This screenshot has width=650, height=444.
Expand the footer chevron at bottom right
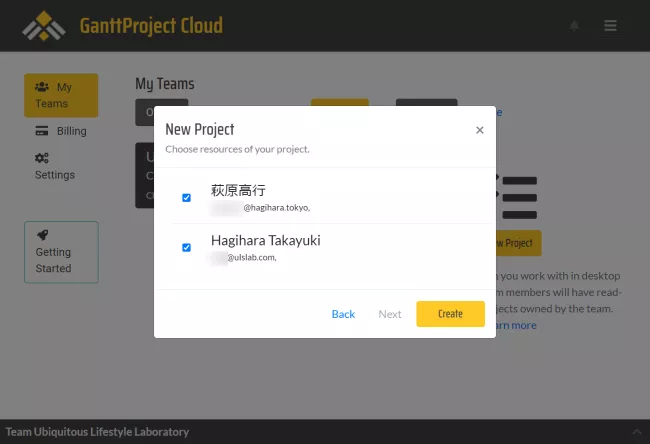coord(637,432)
